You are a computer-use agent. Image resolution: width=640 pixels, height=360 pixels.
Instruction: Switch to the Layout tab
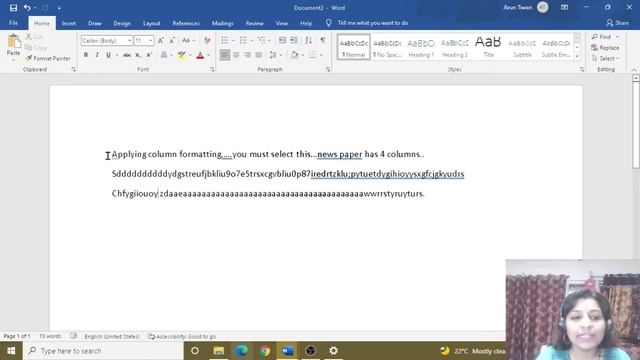(151, 23)
